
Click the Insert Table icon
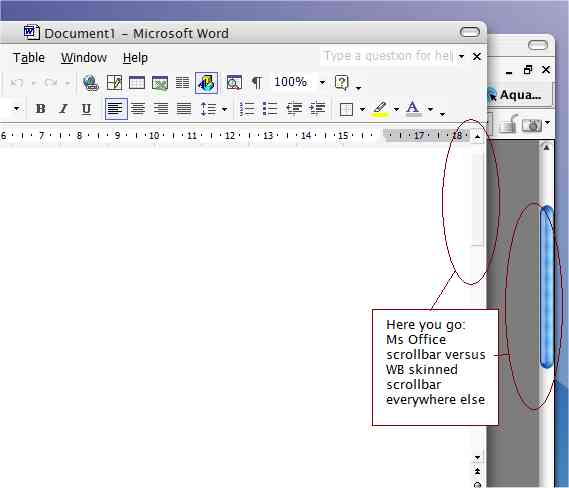click(x=137, y=83)
